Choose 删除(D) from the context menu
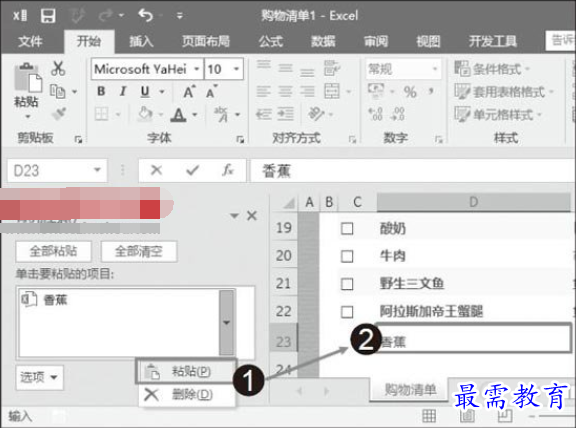Image resolution: width=576 pixels, height=428 pixels. [x=187, y=395]
